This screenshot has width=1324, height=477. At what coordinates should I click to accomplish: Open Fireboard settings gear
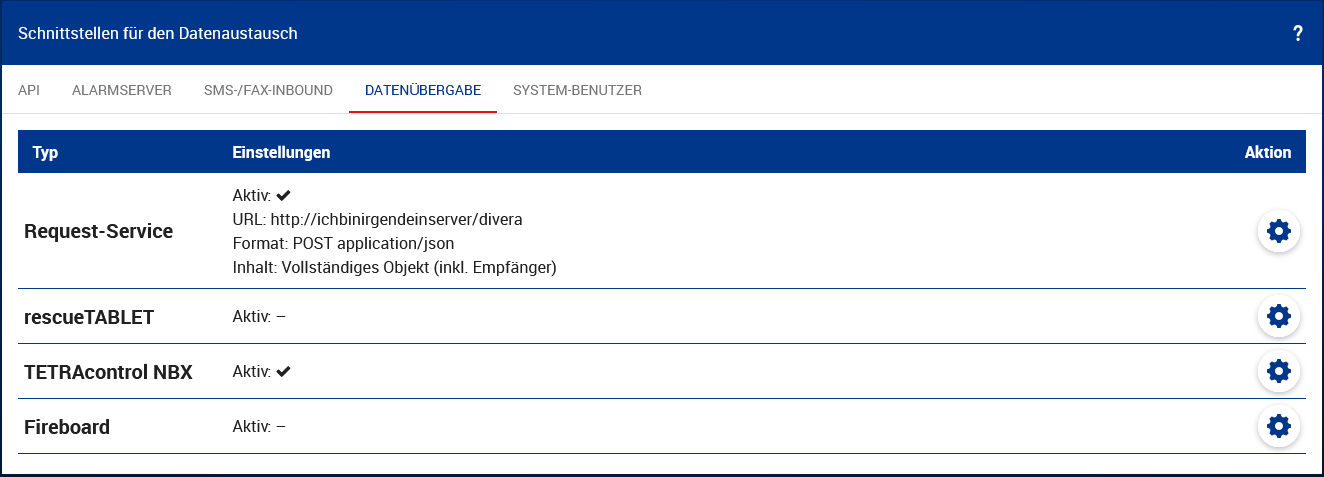coord(1278,426)
